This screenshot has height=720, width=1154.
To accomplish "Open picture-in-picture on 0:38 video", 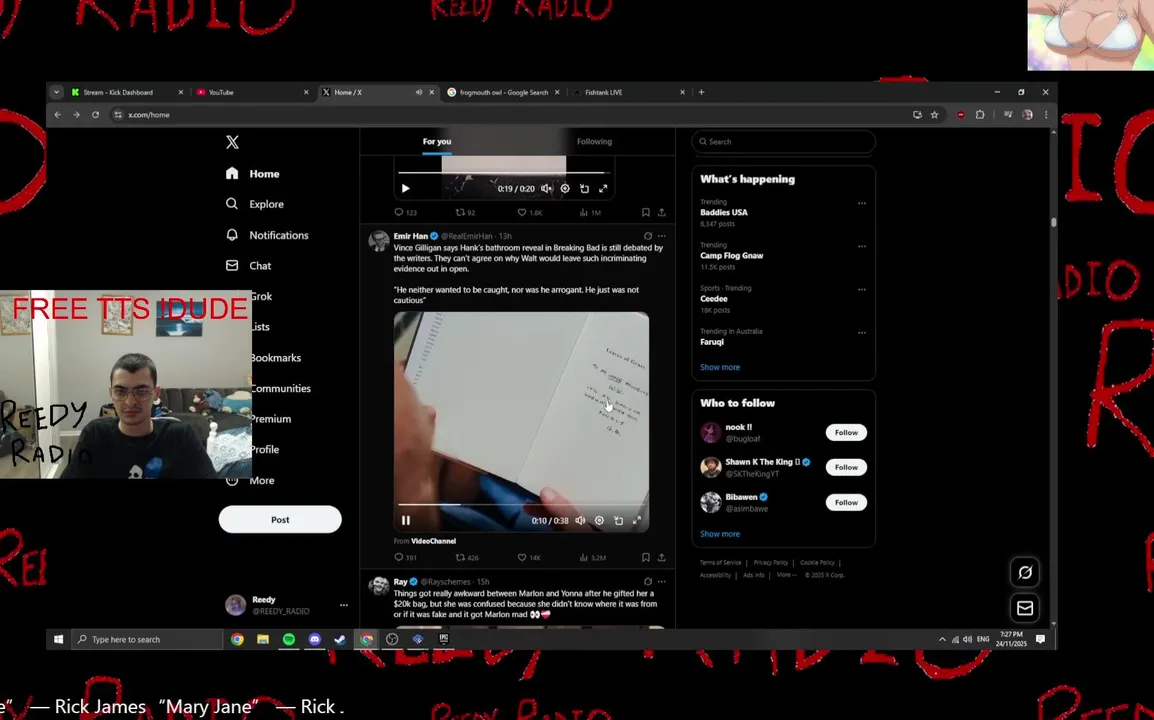I will [x=618, y=520].
